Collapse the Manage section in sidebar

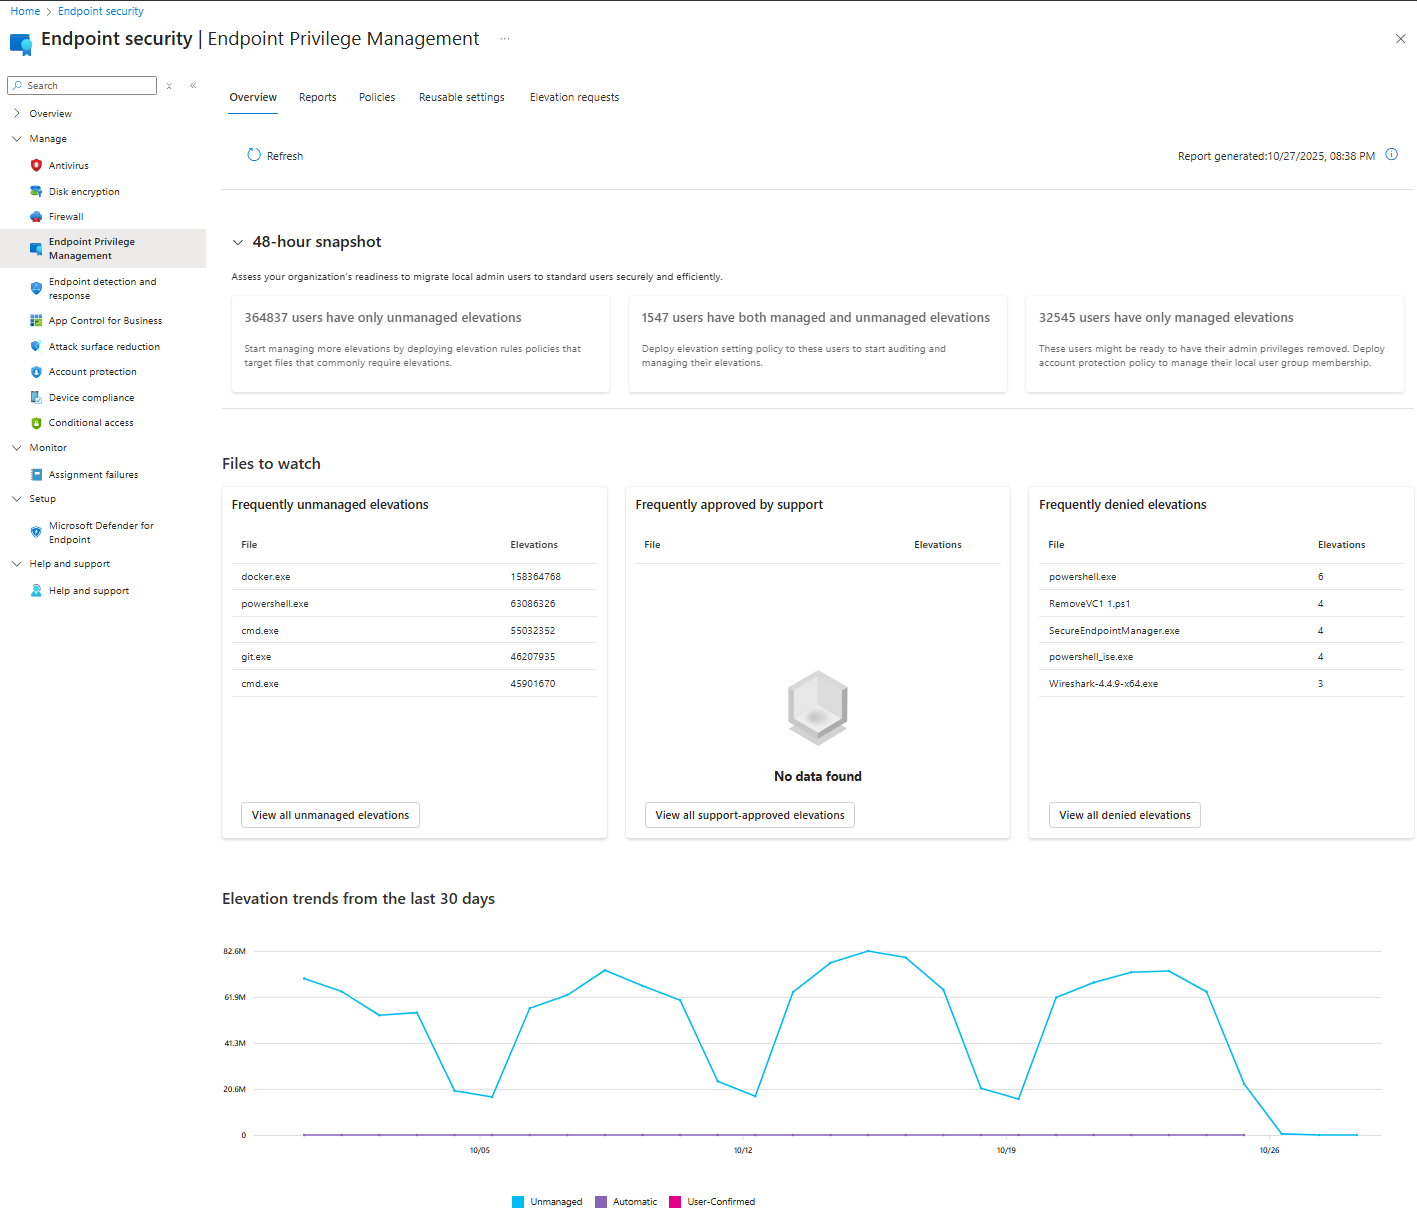coord(16,138)
